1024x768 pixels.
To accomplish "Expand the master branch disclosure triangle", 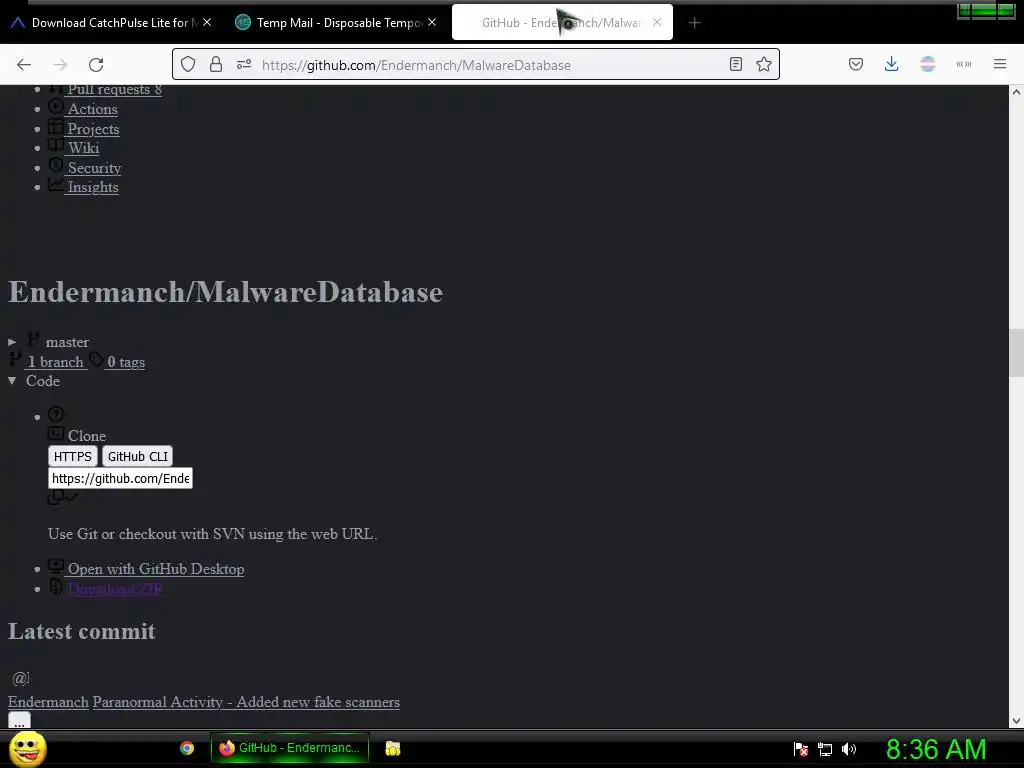I will point(12,342).
